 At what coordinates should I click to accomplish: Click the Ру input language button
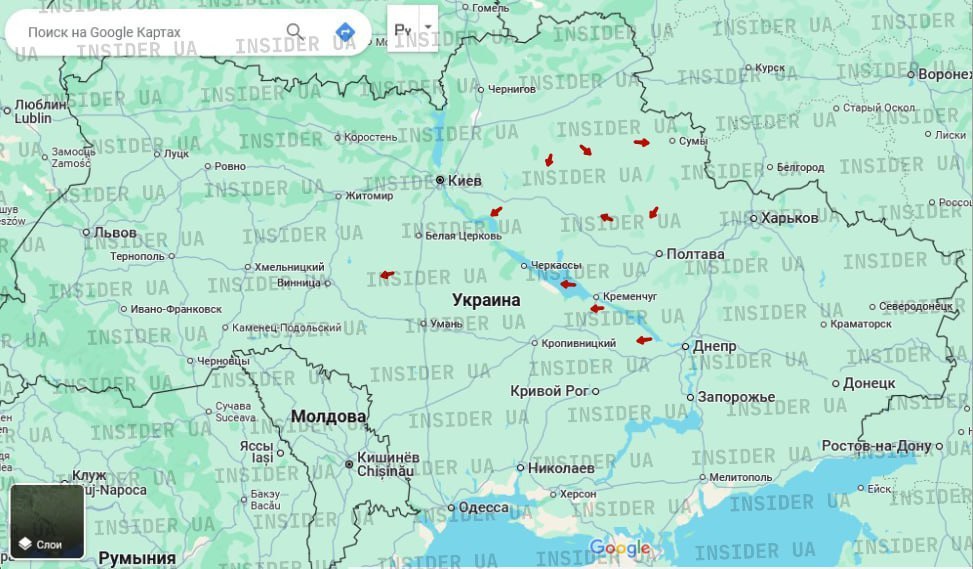[403, 29]
